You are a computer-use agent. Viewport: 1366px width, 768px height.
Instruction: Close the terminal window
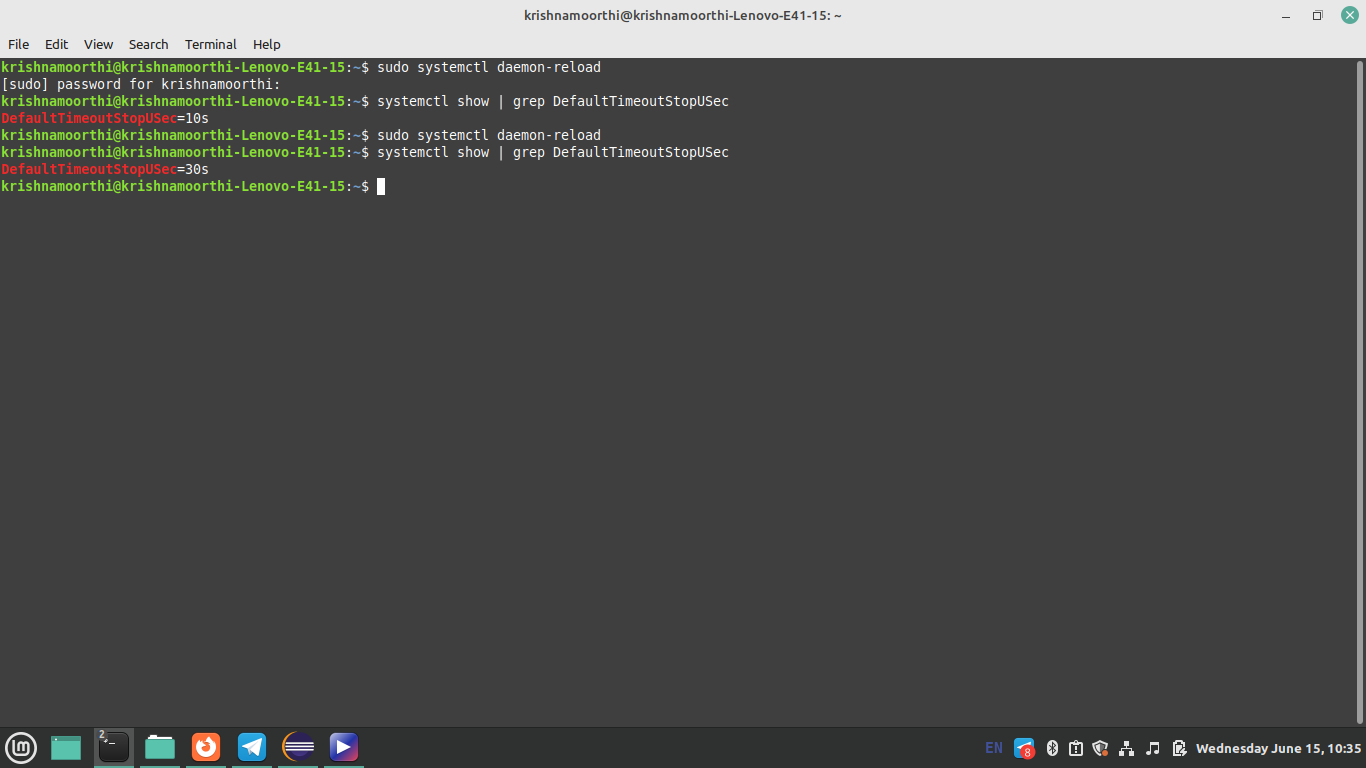click(x=1349, y=15)
